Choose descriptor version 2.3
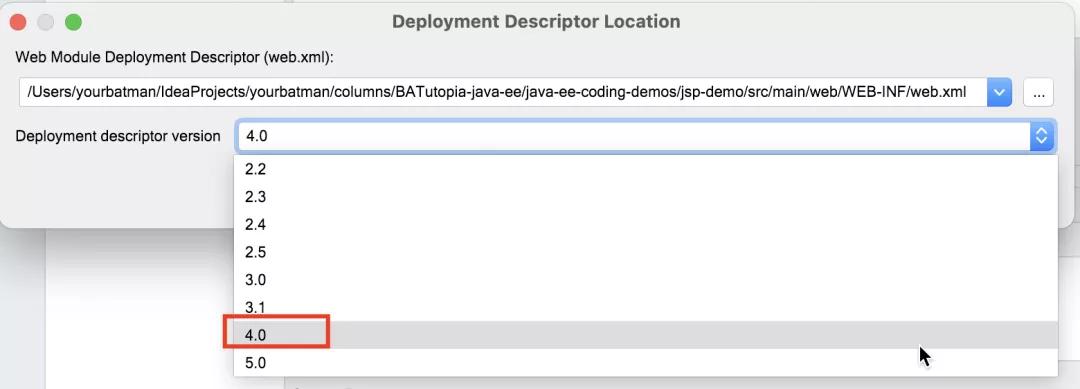Screen dimensions: 1080x389 (x=645, y=197)
